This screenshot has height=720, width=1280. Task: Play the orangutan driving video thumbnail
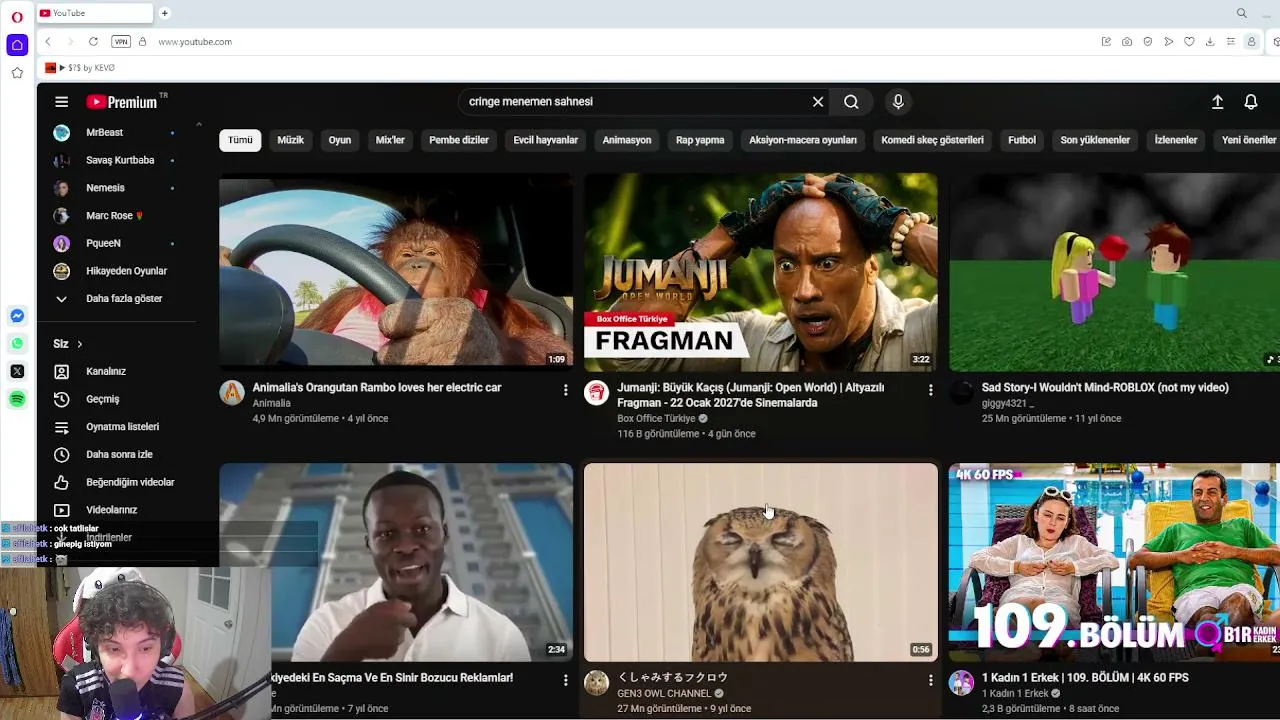(396, 272)
